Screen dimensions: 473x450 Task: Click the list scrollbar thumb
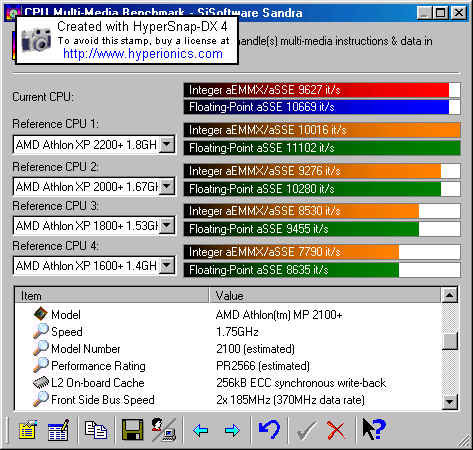[x=449, y=341]
